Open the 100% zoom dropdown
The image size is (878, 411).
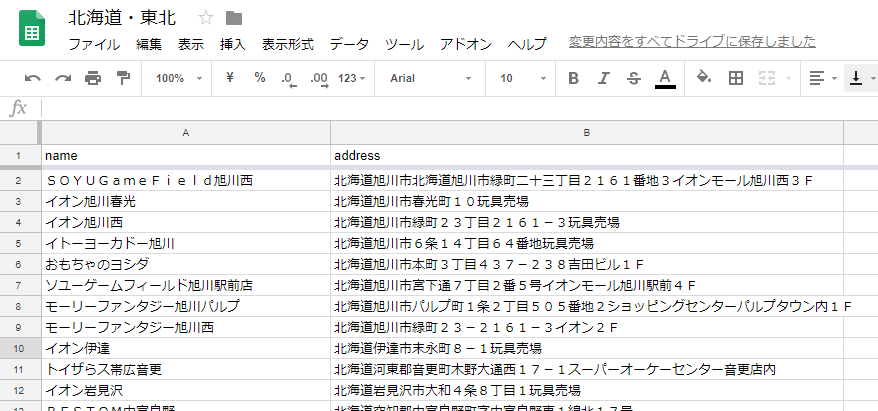tap(179, 78)
